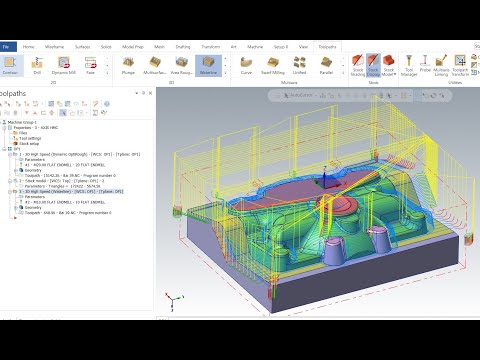Collapse the Properties node in the tree
480x360 pixels.
click(x=5, y=128)
